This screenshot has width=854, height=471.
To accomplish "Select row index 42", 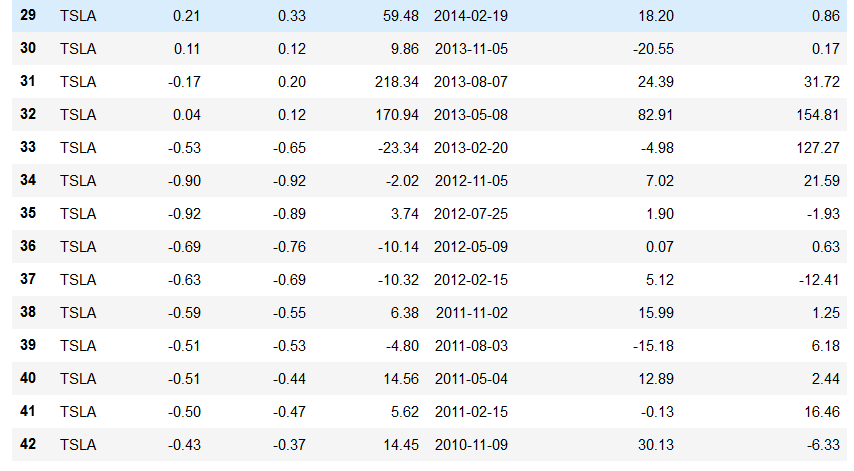I will (28, 445).
